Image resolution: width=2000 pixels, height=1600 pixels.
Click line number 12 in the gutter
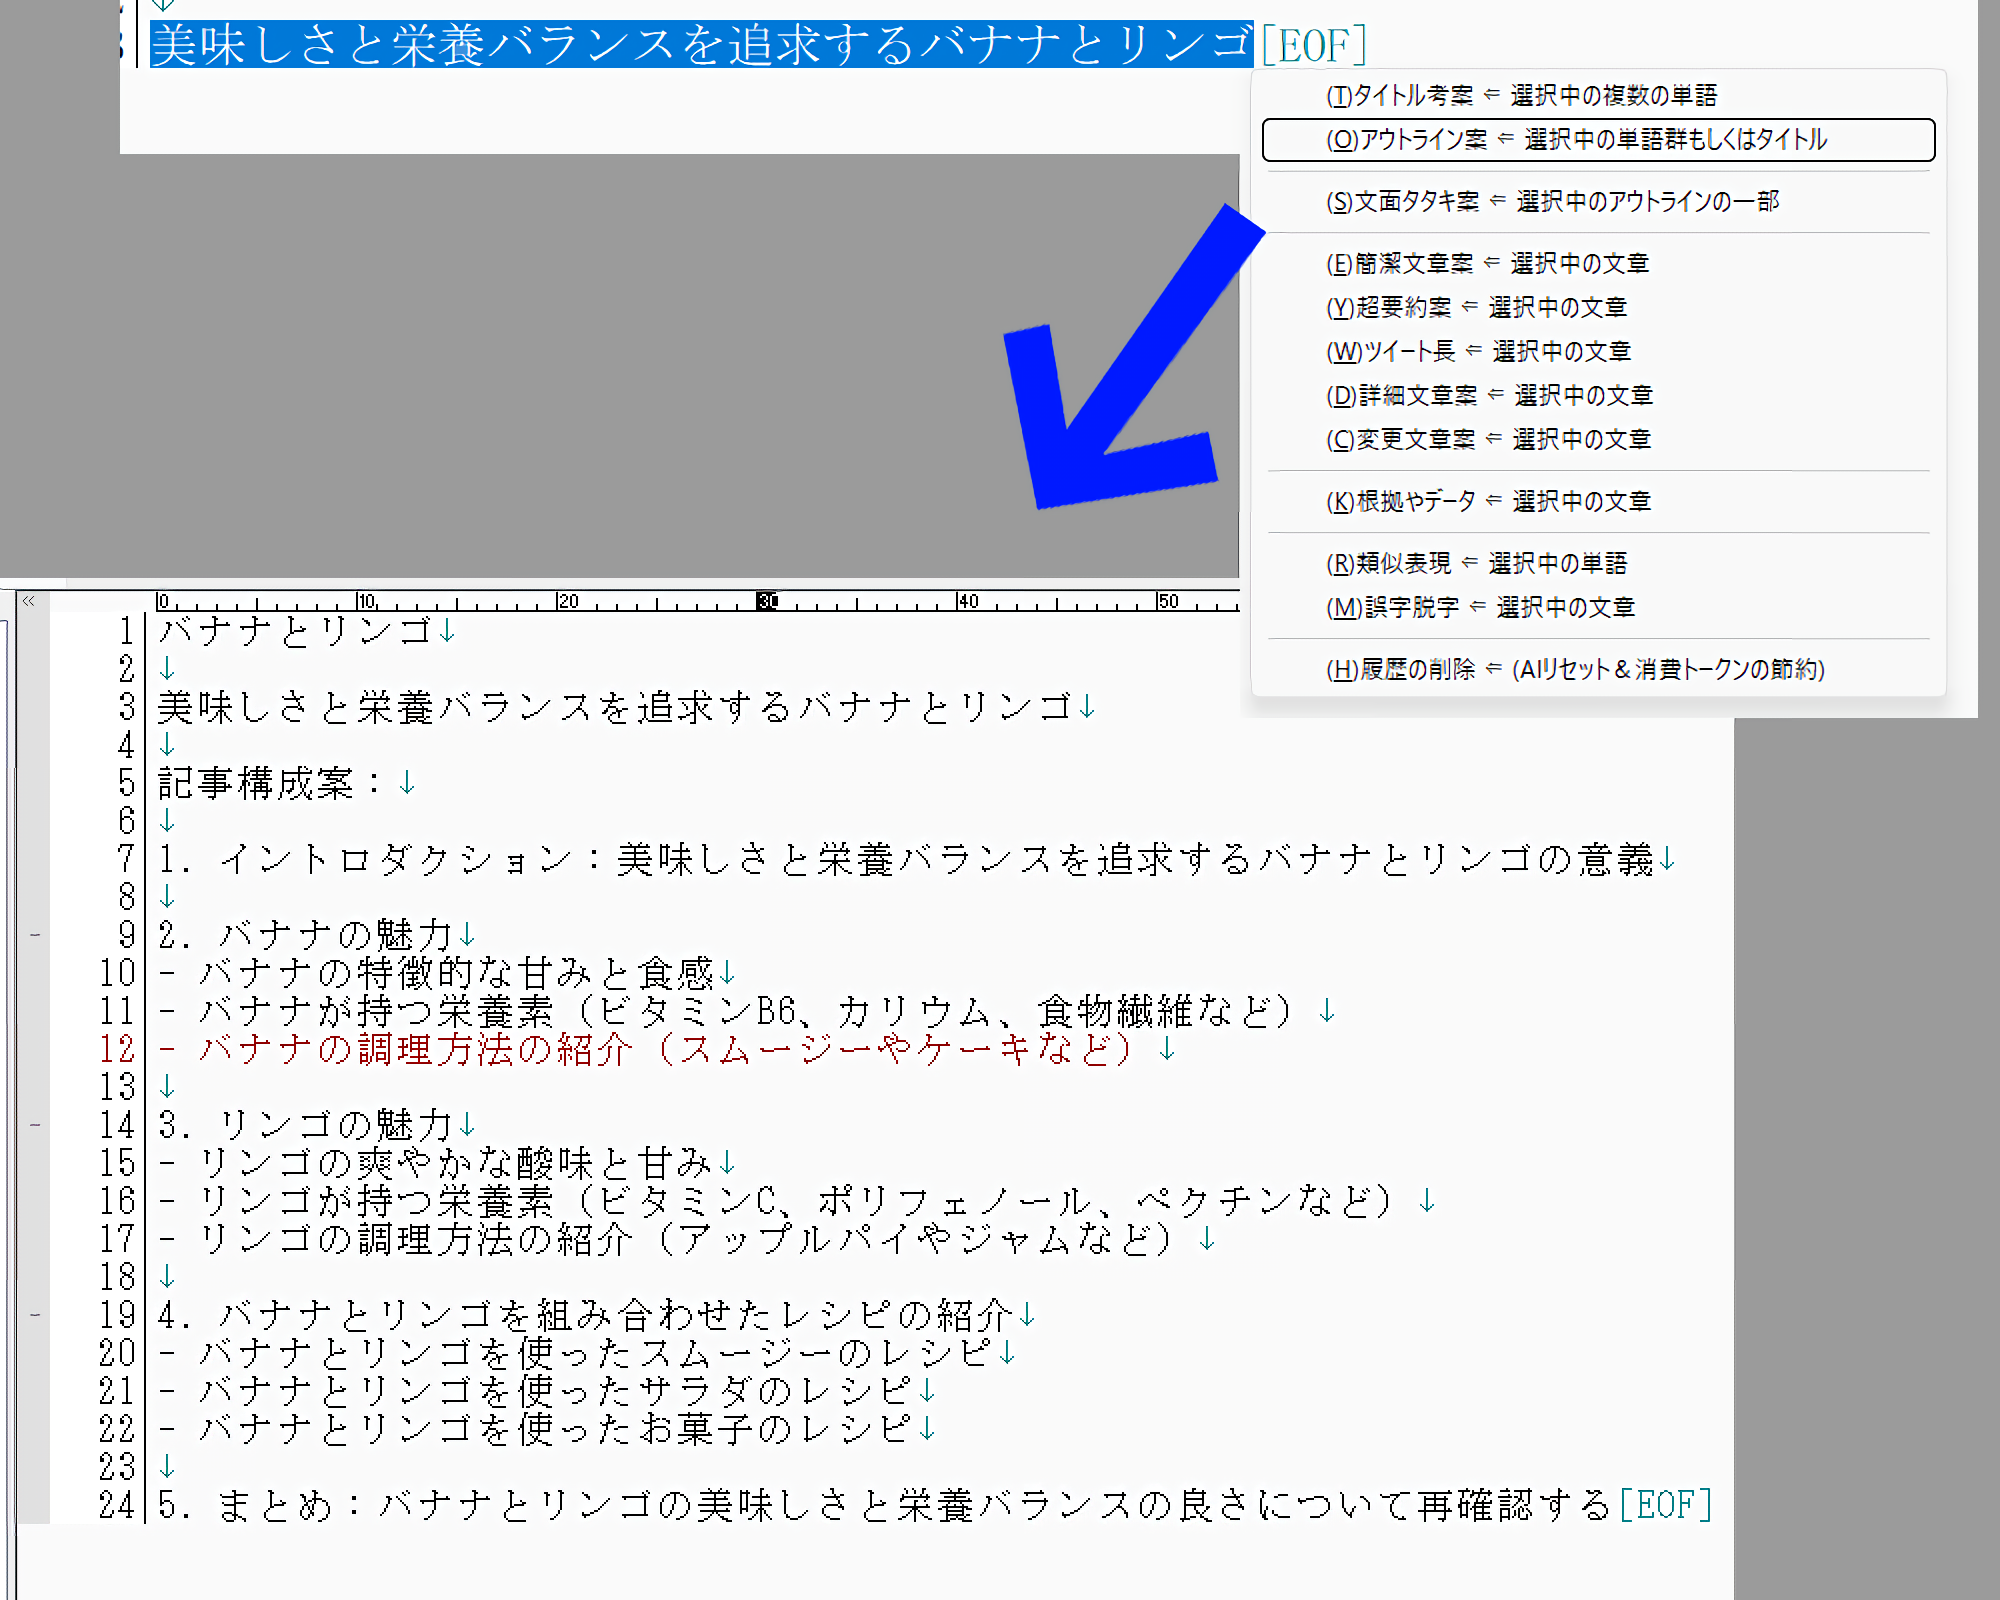click(117, 1049)
